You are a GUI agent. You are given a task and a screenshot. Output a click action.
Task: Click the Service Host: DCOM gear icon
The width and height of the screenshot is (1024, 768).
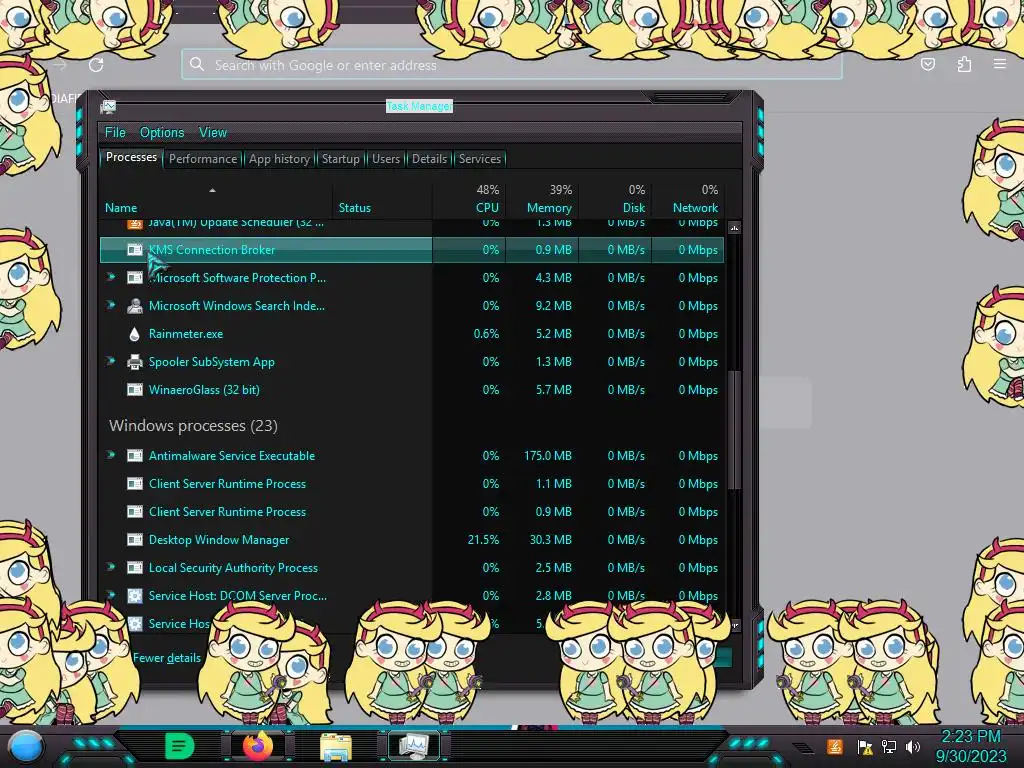point(135,596)
